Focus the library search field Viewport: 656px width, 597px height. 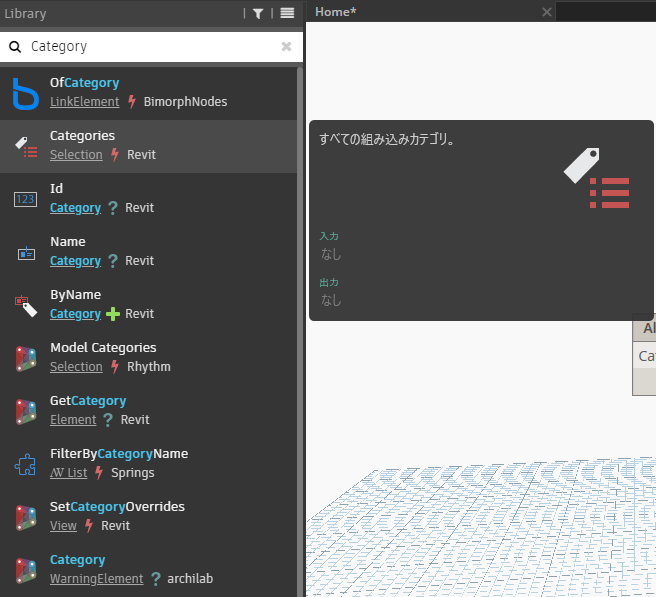(151, 46)
